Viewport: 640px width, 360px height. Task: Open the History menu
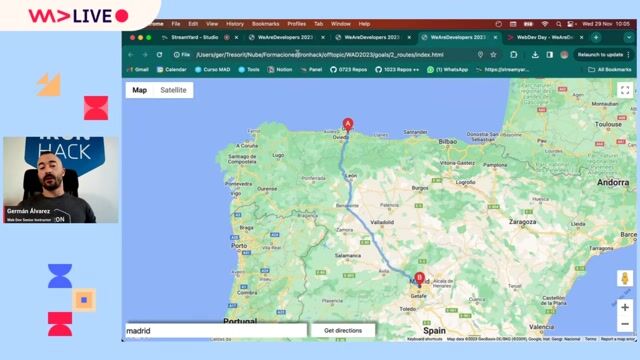[235, 24]
